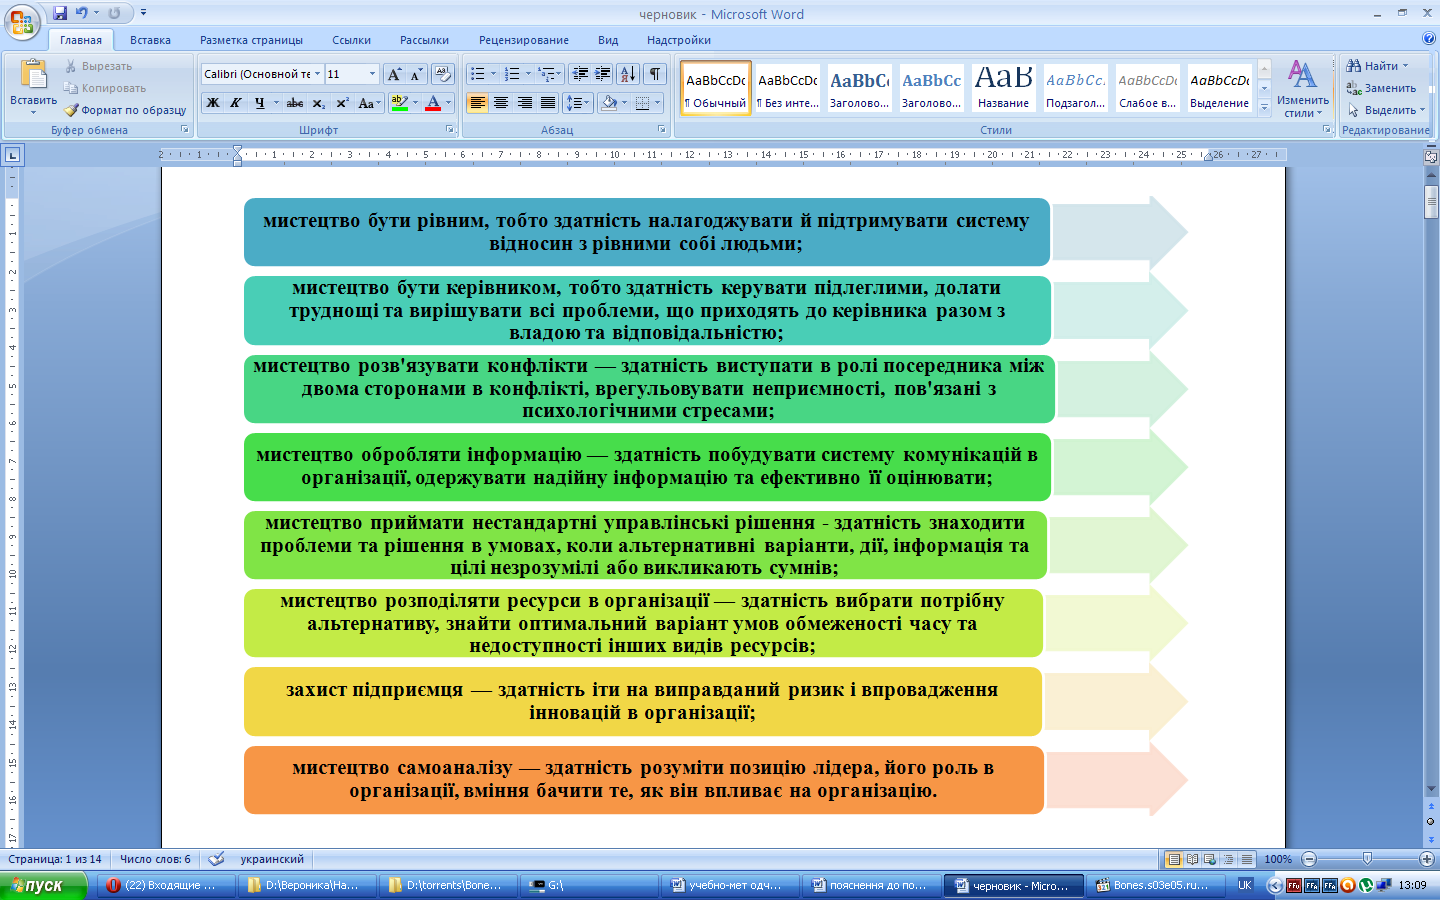
Task: Clear formatting with the eraser icon
Action: click(x=443, y=74)
